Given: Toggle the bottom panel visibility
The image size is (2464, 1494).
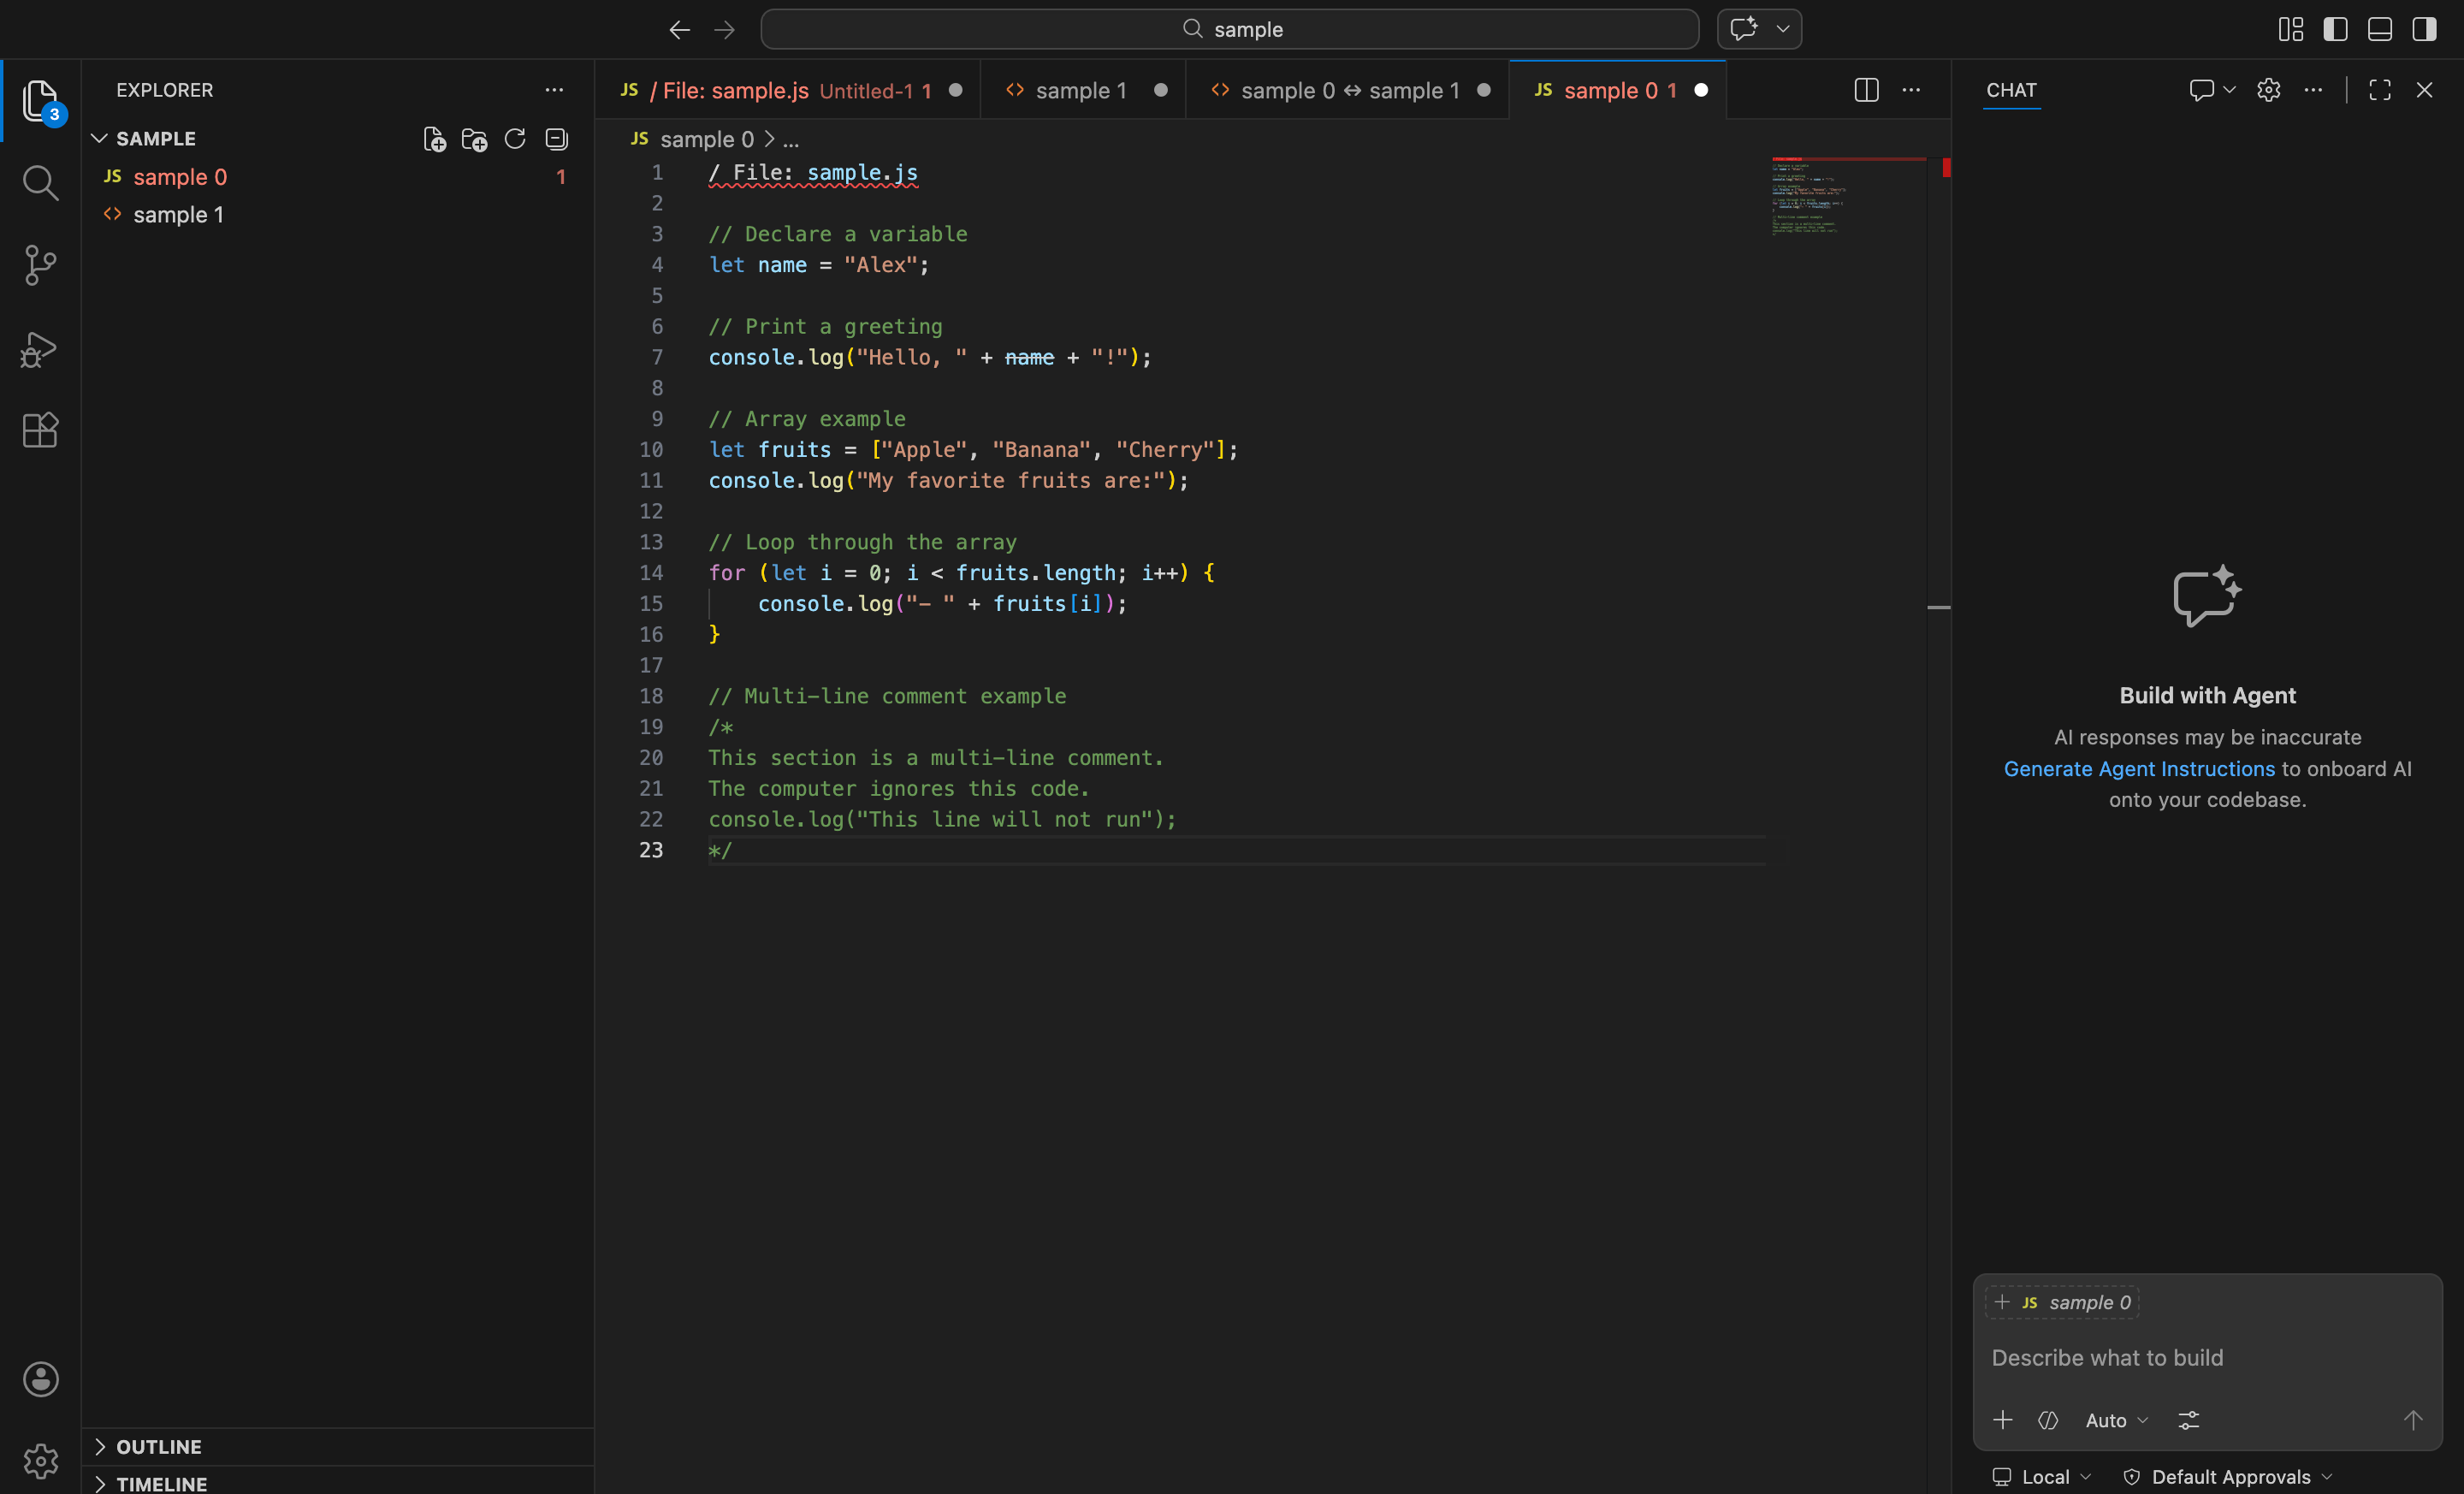Looking at the screenshot, I should (2379, 29).
